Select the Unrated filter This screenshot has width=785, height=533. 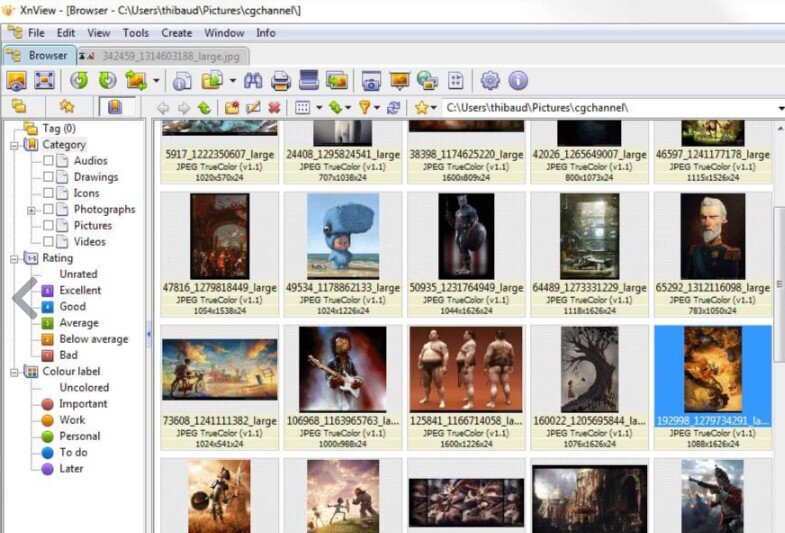click(x=78, y=274)
